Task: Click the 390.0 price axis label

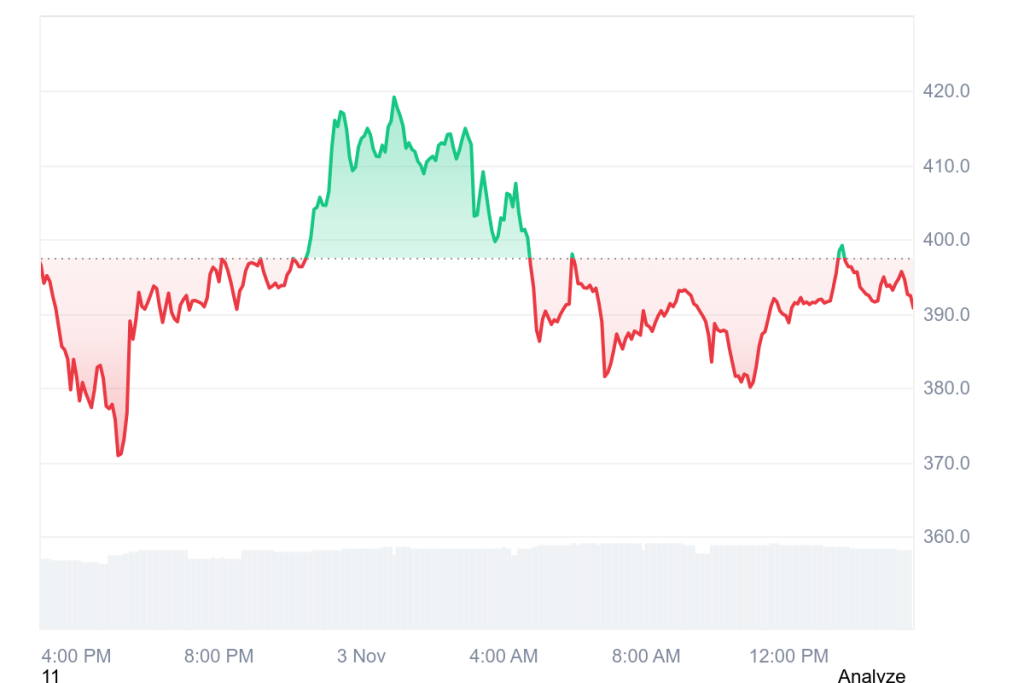Action: click(946, 315)
